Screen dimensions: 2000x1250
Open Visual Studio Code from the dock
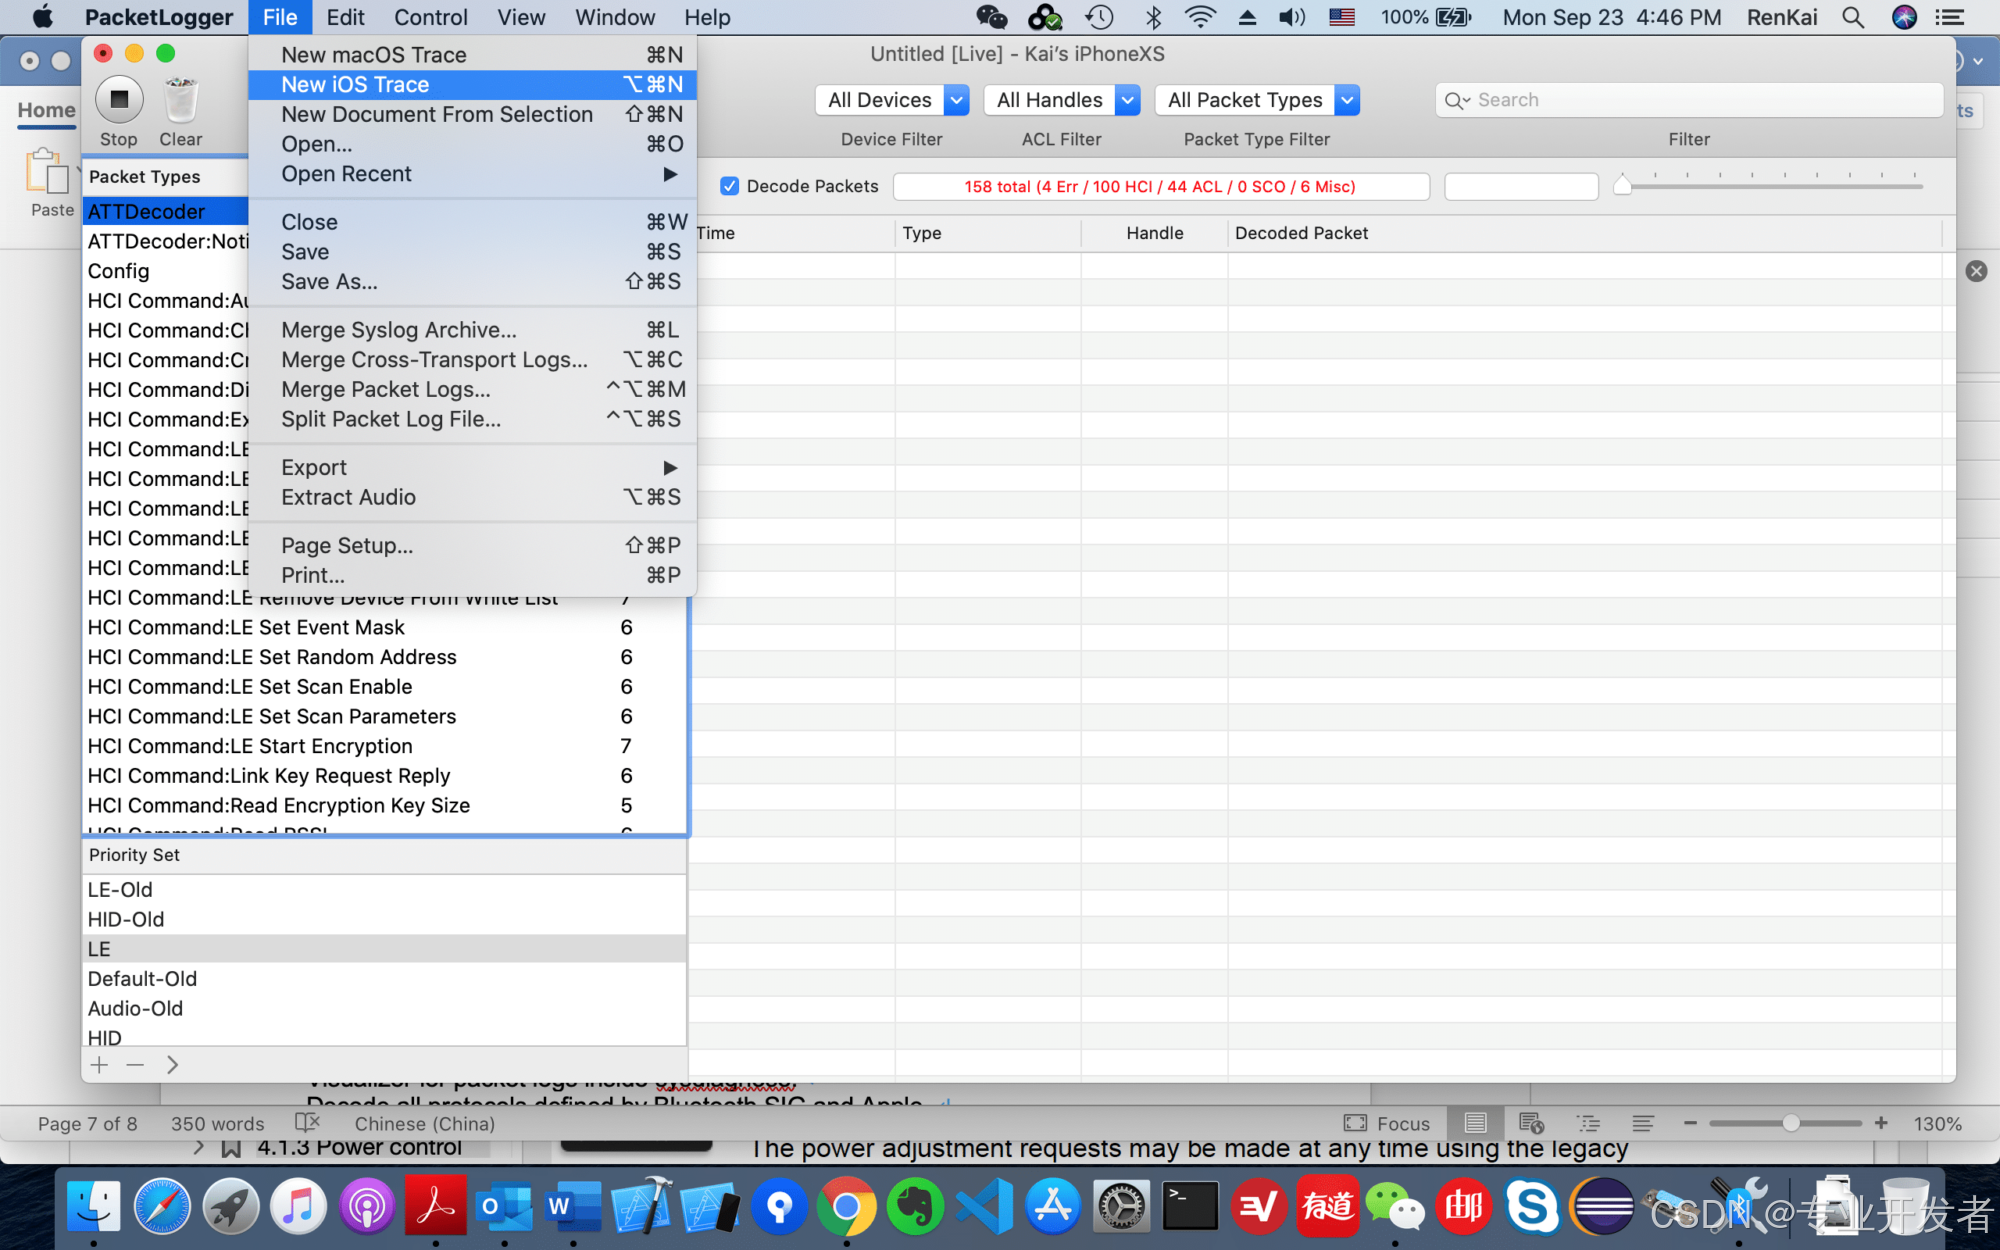point(983,1207)
